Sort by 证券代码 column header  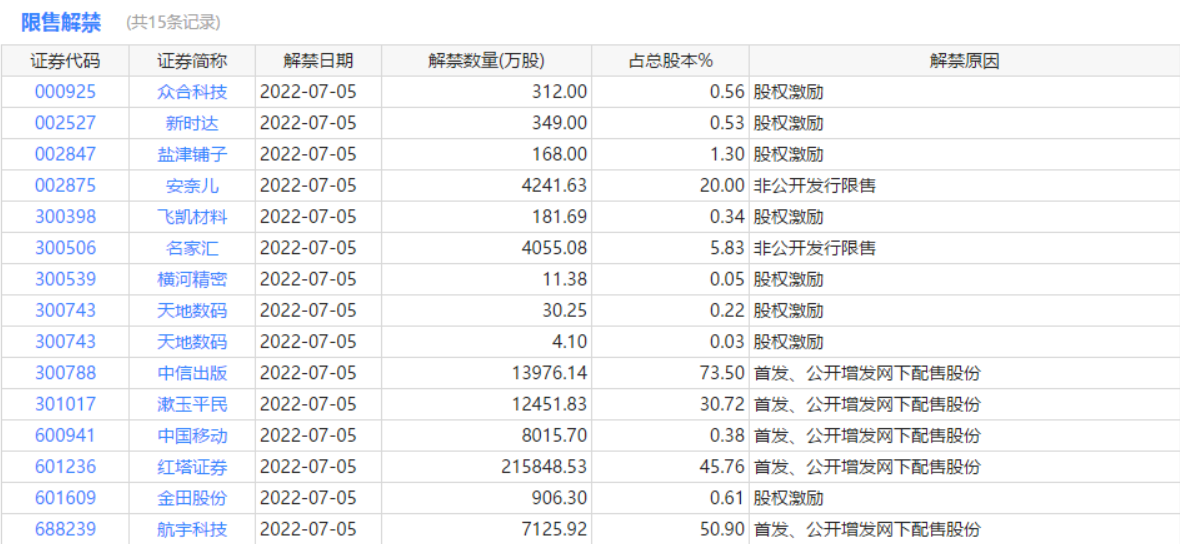point(65,61)
